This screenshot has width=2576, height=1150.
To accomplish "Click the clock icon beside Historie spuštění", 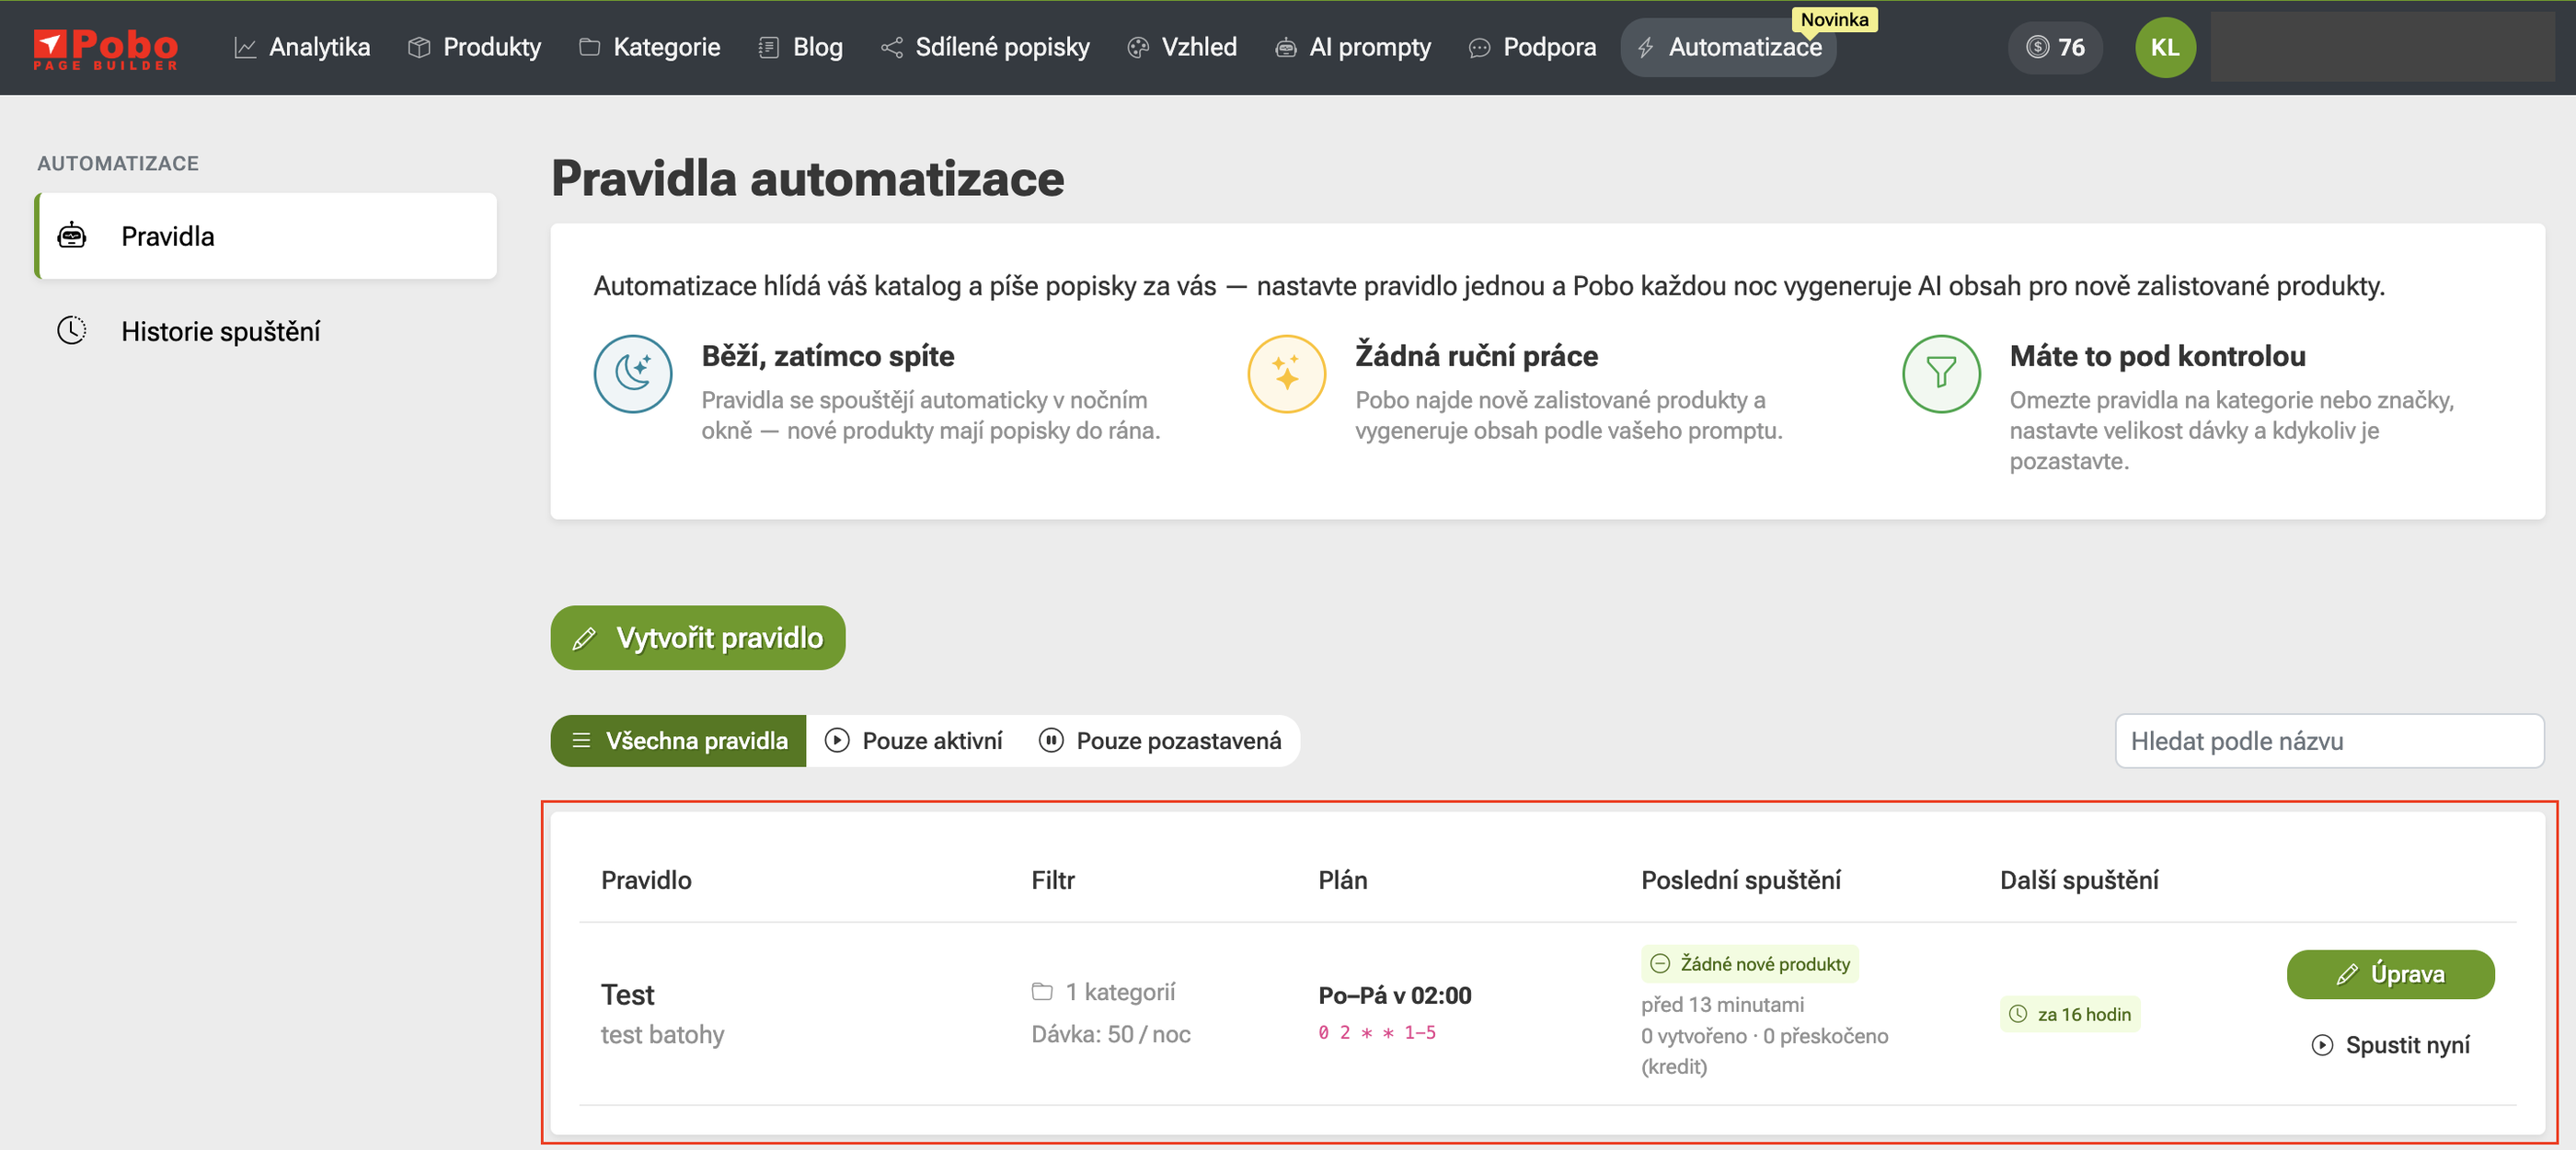I will 72,331.
